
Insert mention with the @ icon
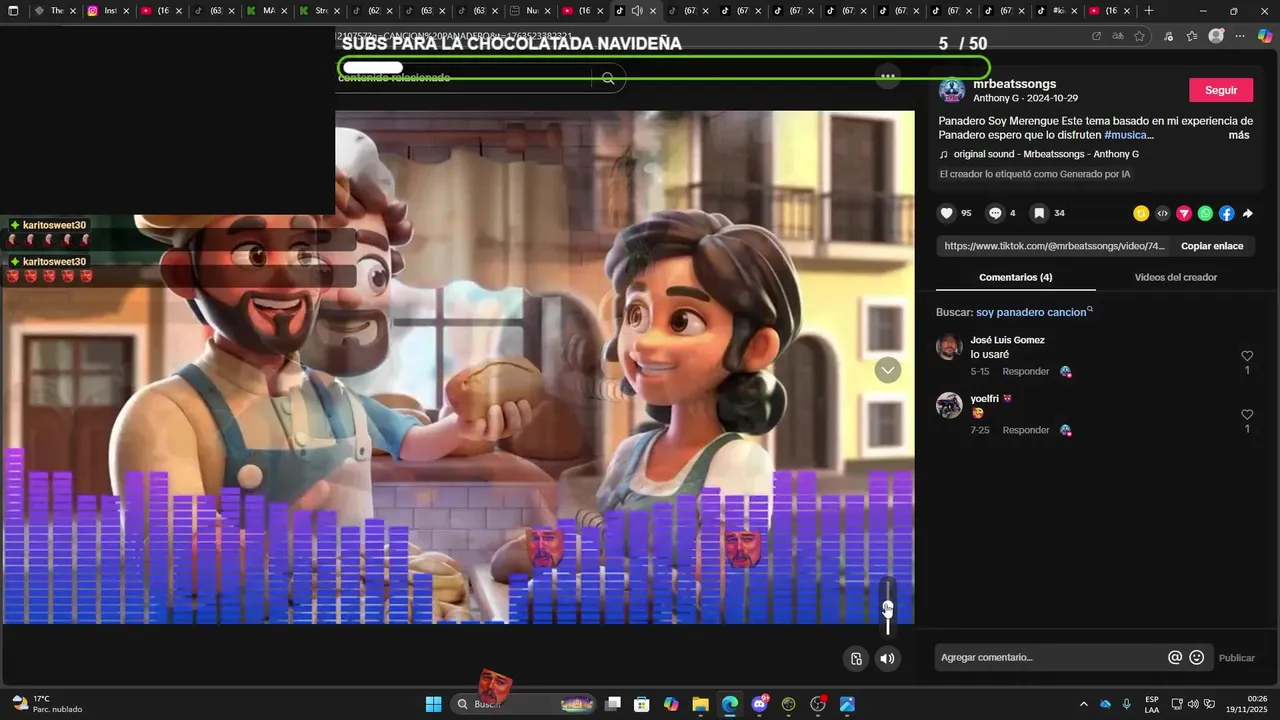coord(1175,657)
